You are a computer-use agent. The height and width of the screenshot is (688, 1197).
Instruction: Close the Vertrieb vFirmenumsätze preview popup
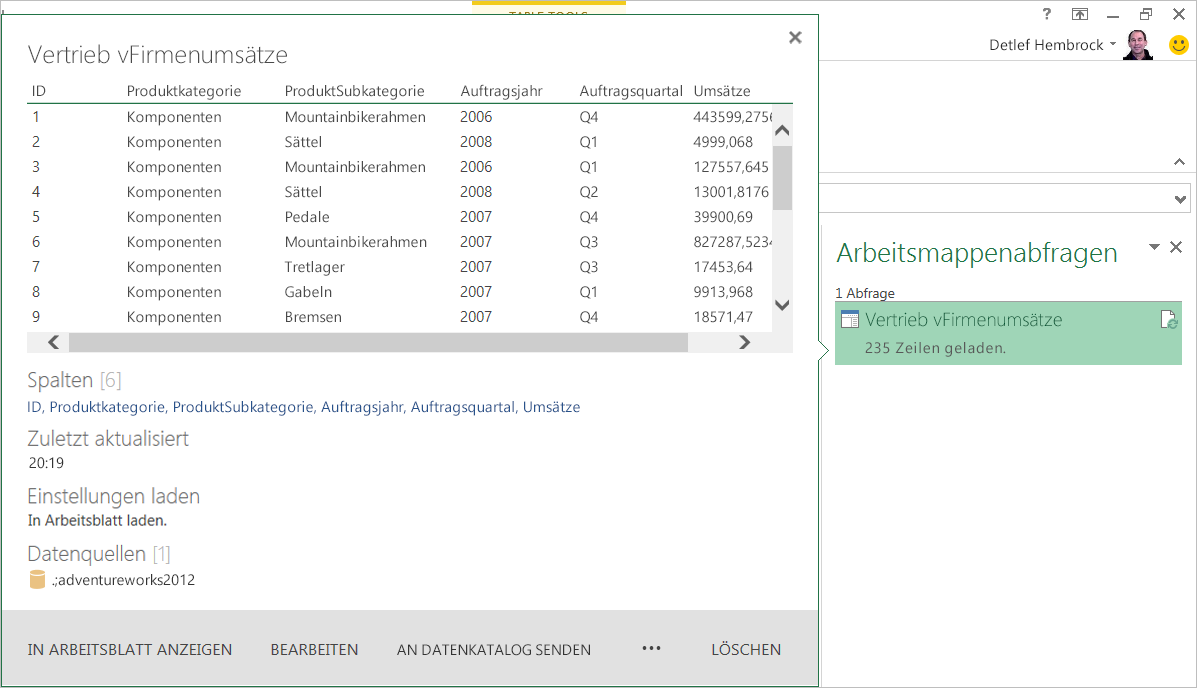pos(795,38)
